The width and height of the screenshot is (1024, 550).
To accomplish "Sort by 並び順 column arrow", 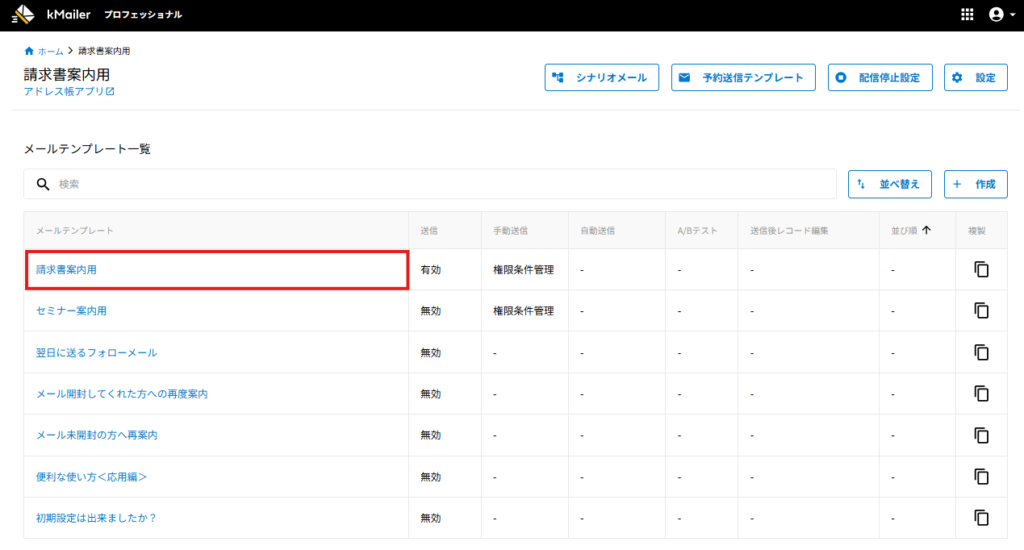I will (x=926, y=230).
